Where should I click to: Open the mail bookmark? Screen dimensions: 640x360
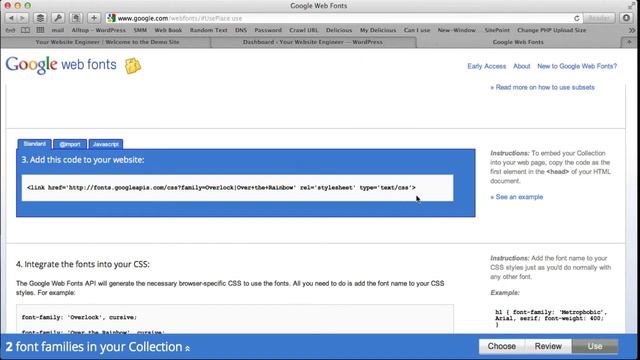tap(58, 30)
